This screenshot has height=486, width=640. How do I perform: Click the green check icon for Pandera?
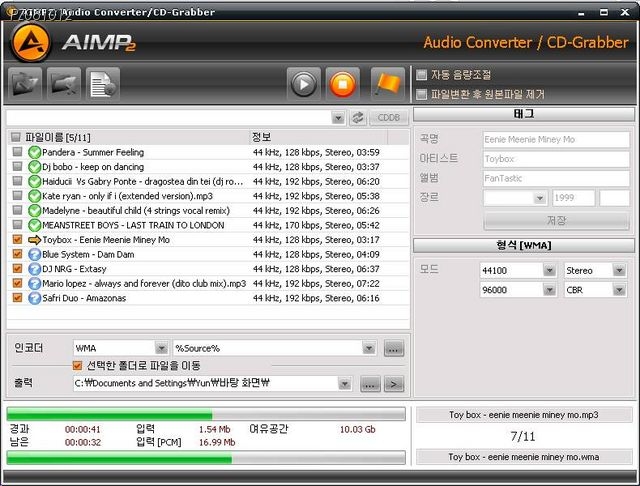pos(34,152)
